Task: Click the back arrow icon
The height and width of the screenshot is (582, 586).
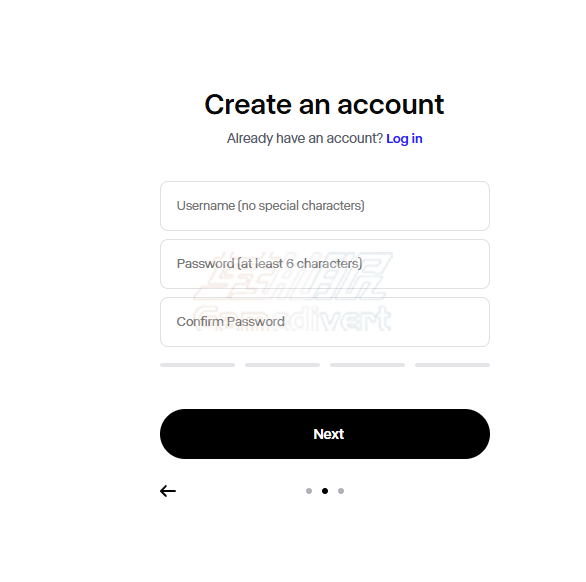Action: pyautogui.click(x=168, y=491)
